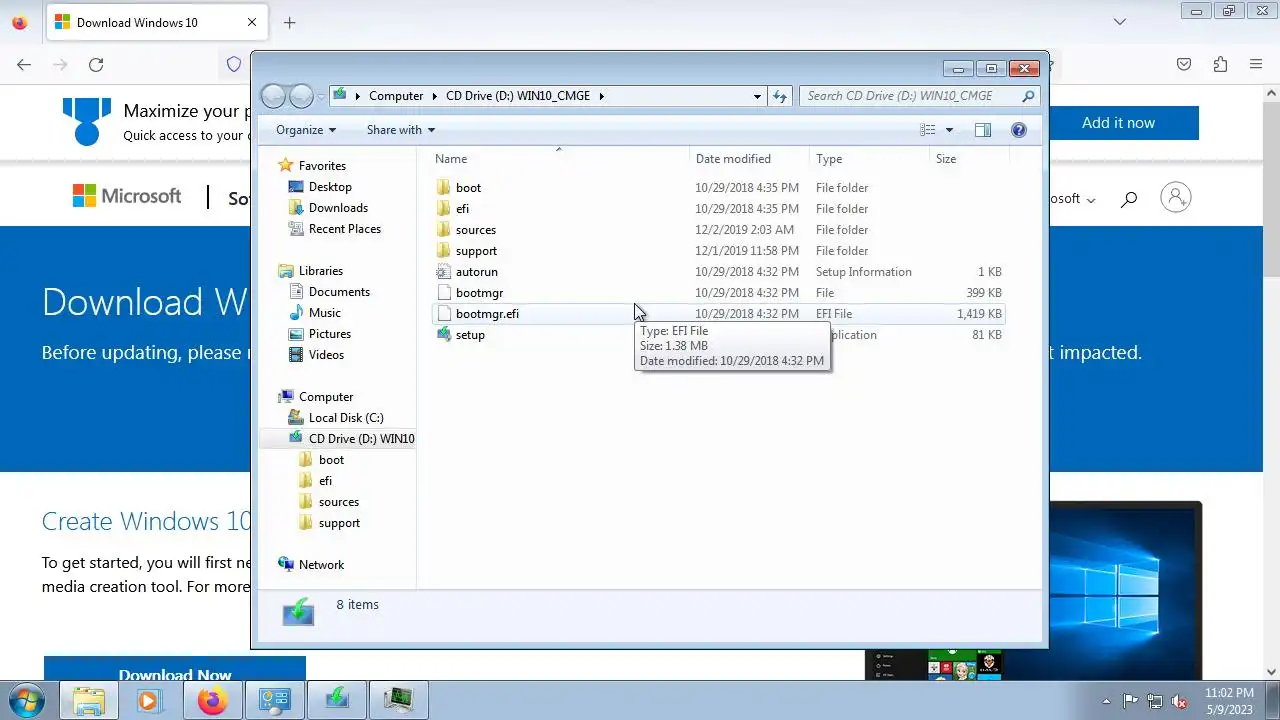Click the Microsoft account sign-in icon
1280x720 pixels.
[x=1176, y=197]
